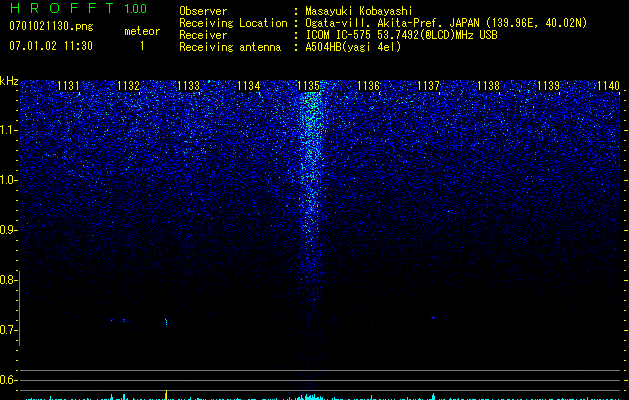Screen dimensions: 629x400
Task: Click antenna text A504HB(yagi 4el)
Action: [353, 47]
